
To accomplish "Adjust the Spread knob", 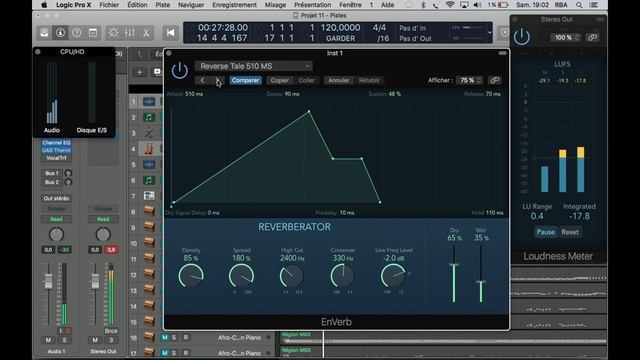I will pyautogui.click(x=241, y=276).
